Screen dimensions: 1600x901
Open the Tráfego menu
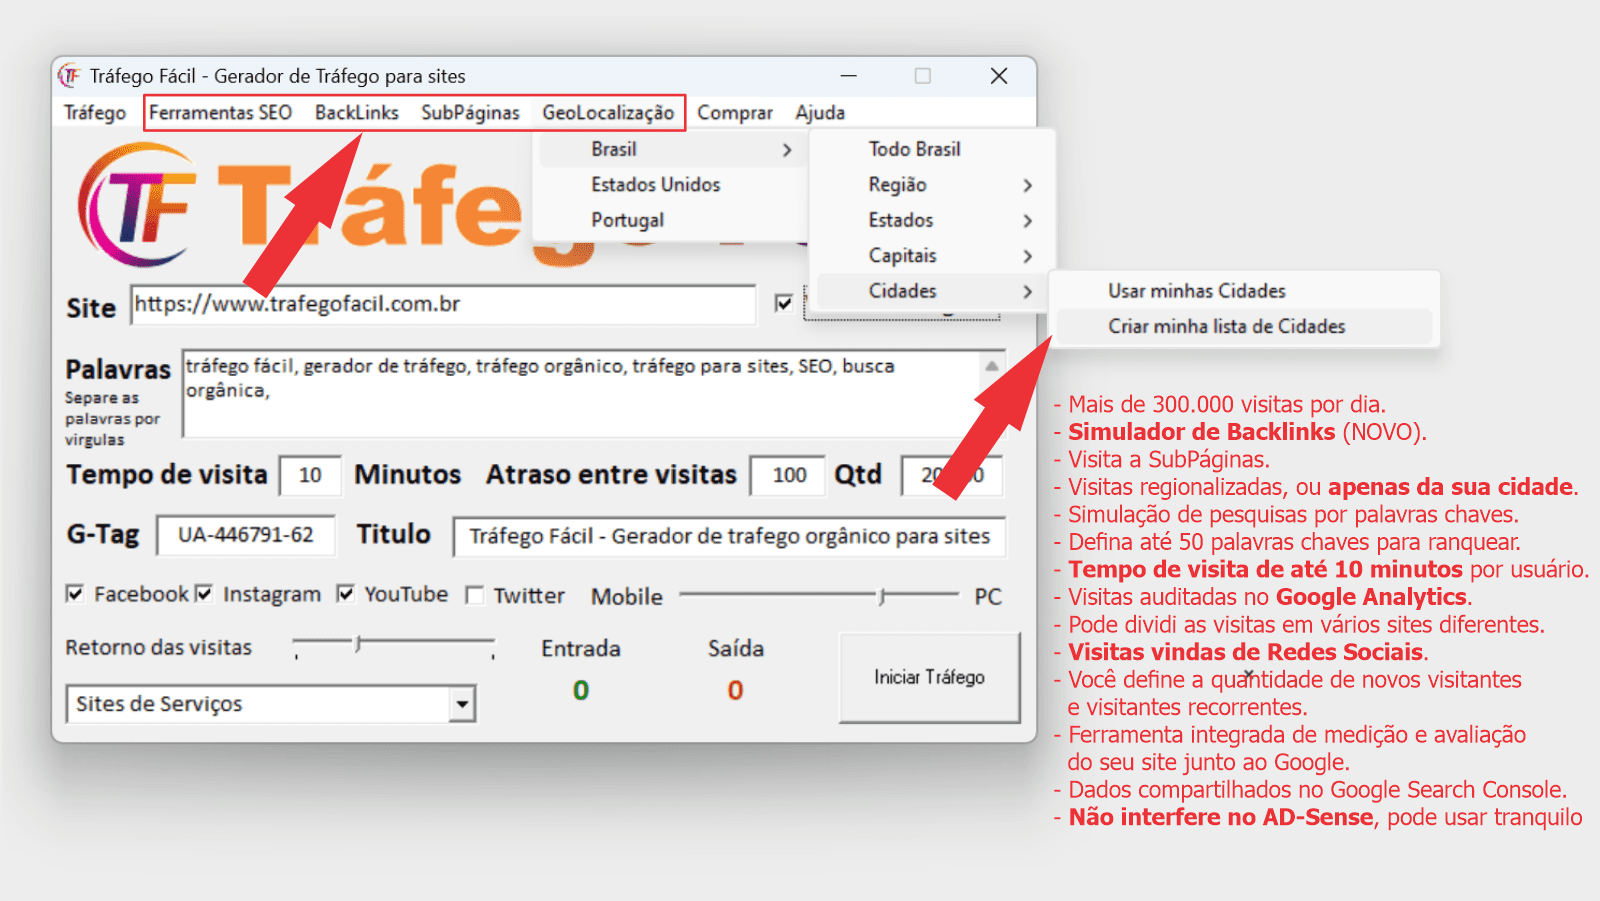pyautogui.click(x=95, y=113)
